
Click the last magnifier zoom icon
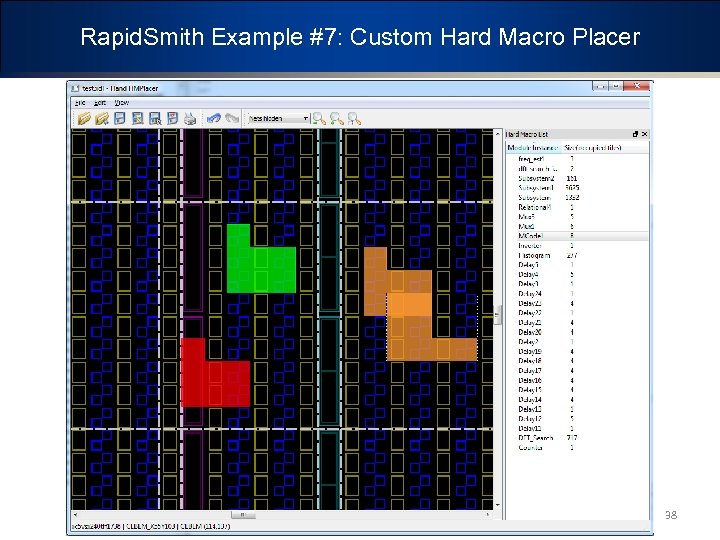click(354, 119)
